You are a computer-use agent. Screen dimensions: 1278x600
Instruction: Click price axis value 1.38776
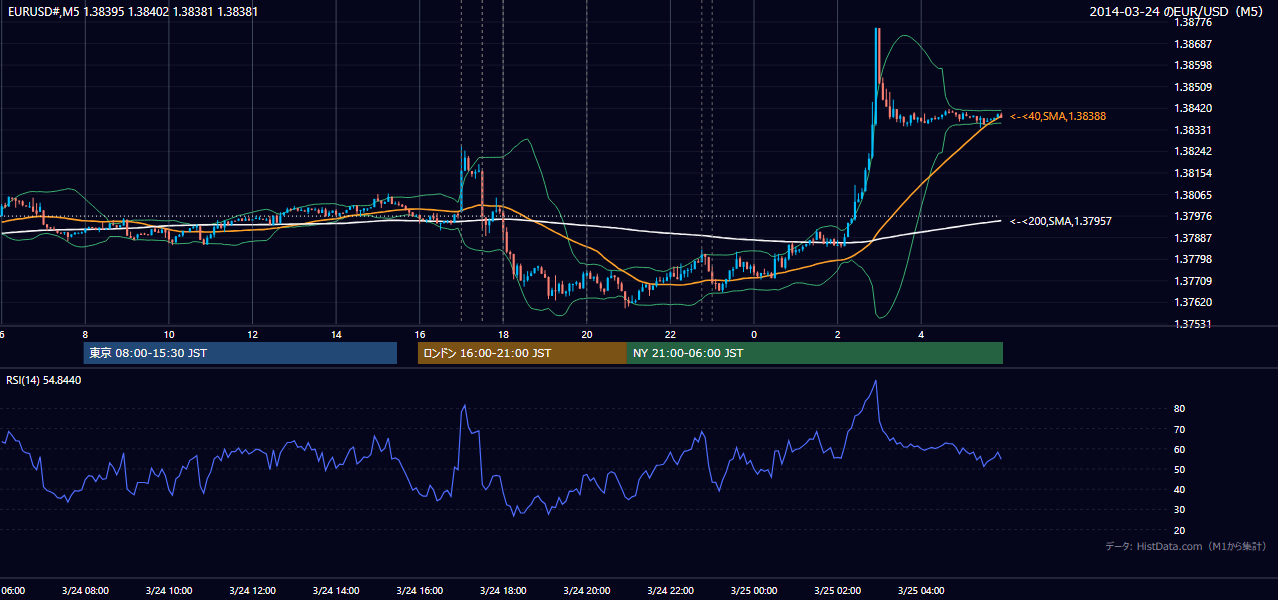1193,22
